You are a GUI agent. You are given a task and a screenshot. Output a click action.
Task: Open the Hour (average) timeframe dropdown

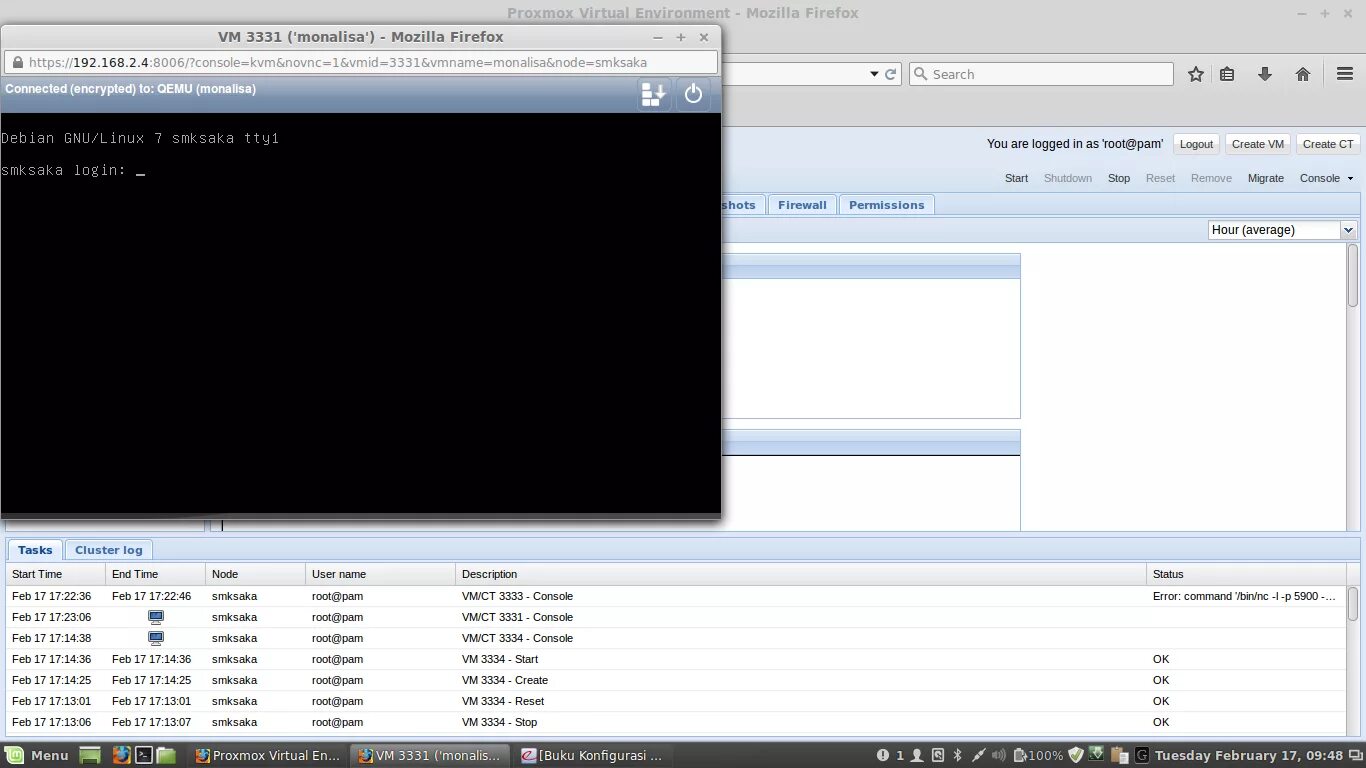1348,230
